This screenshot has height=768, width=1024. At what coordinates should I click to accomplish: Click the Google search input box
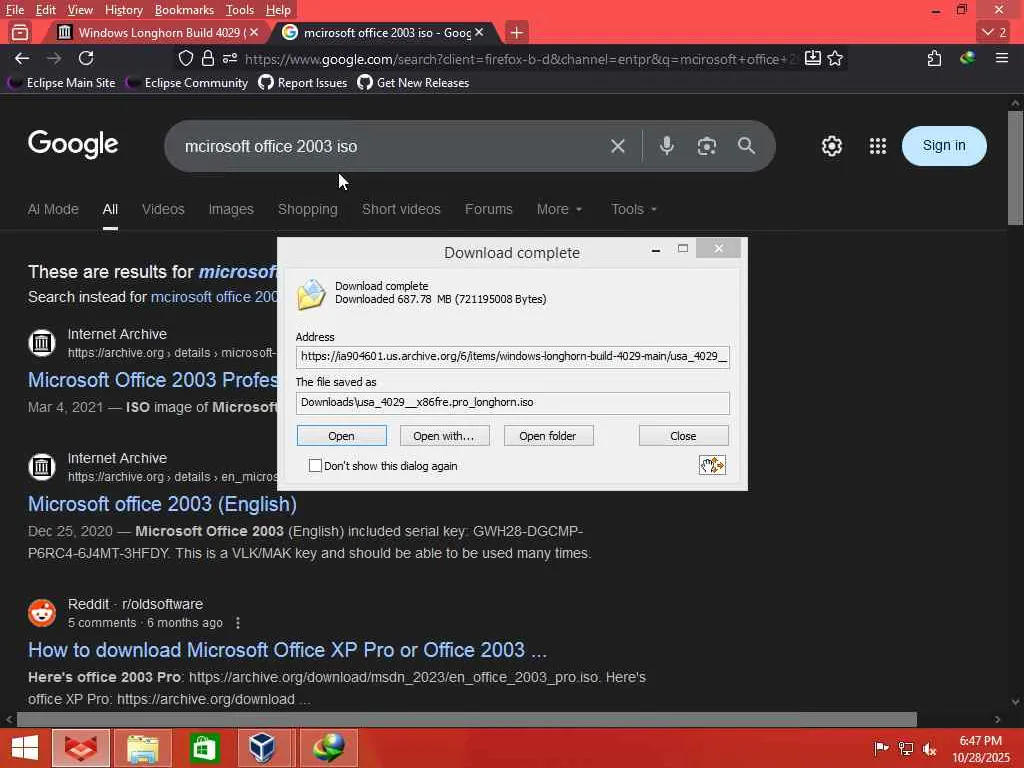[392, 146]
